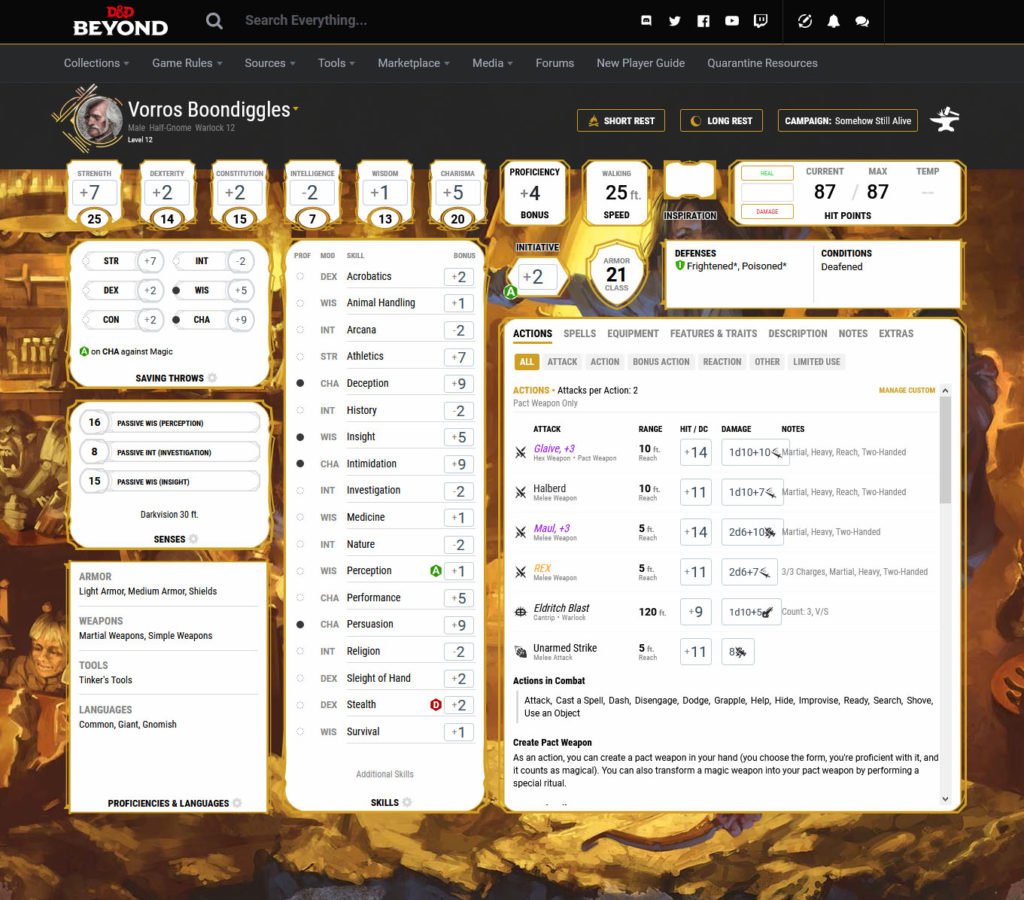Click the search magnifying glass icon

tap(214, 21)
